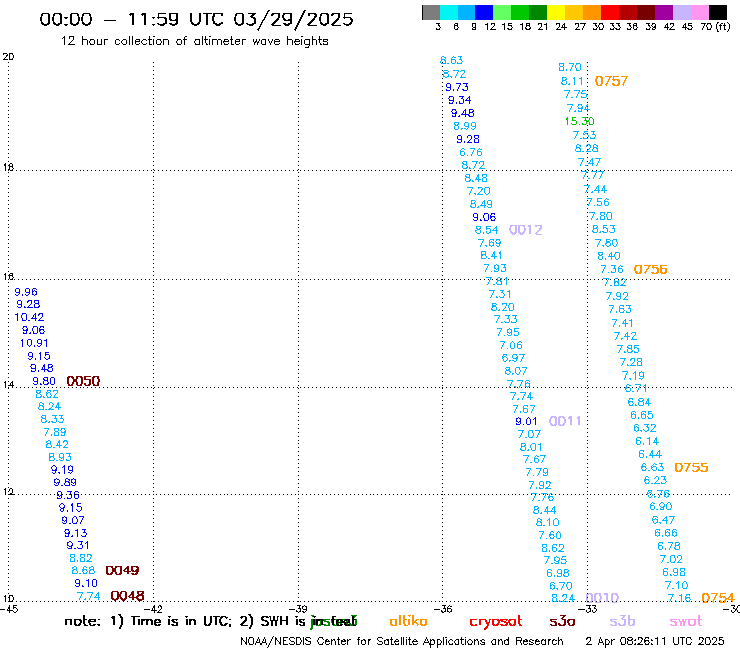Click the subtitle '12 hour collection of altimeter wave heights'

(194, 41)
